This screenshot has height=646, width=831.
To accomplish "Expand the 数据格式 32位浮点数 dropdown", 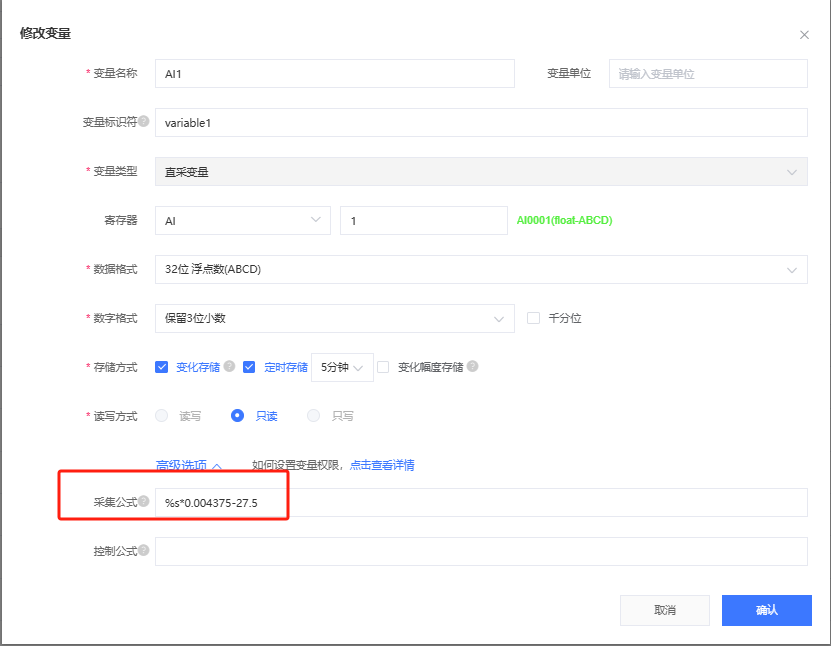I will pos(480,269).
